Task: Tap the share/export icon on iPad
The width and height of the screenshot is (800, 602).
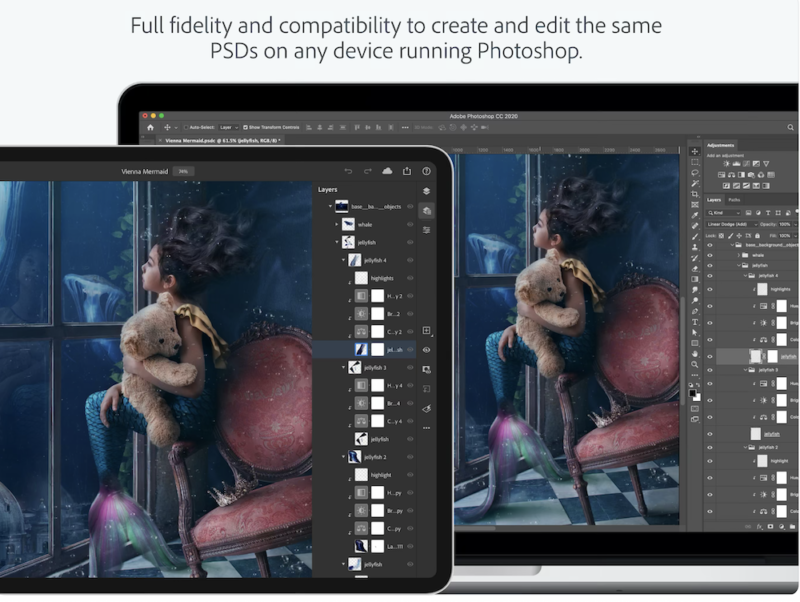Action: click(407, 171)
